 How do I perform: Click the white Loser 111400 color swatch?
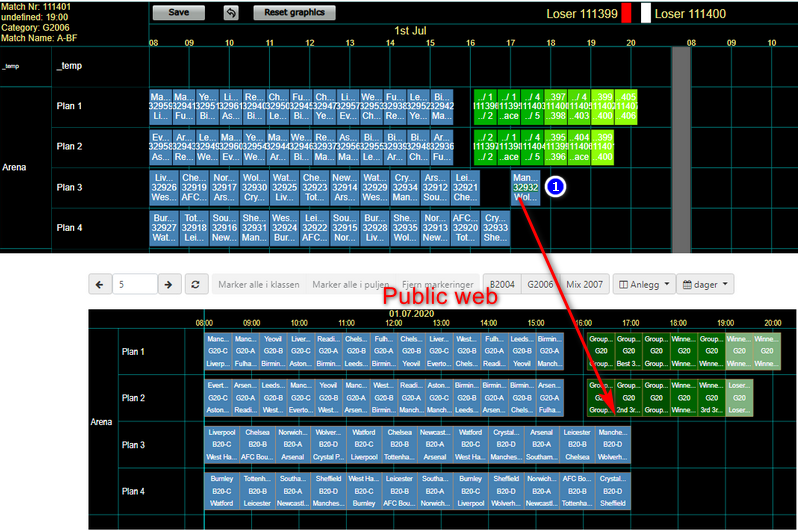pos(645,13)
